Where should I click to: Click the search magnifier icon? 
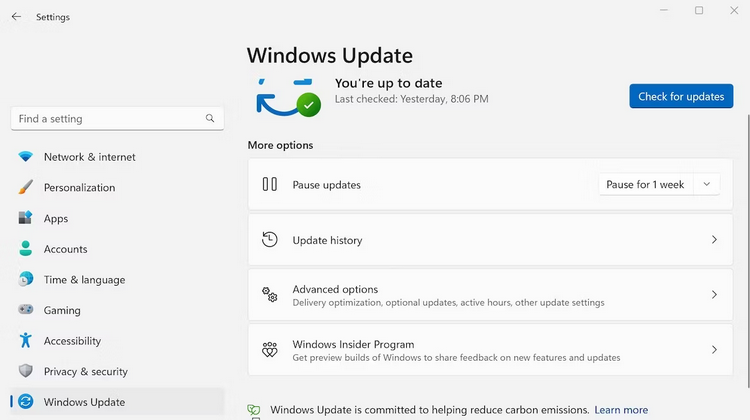coord(210,118)
